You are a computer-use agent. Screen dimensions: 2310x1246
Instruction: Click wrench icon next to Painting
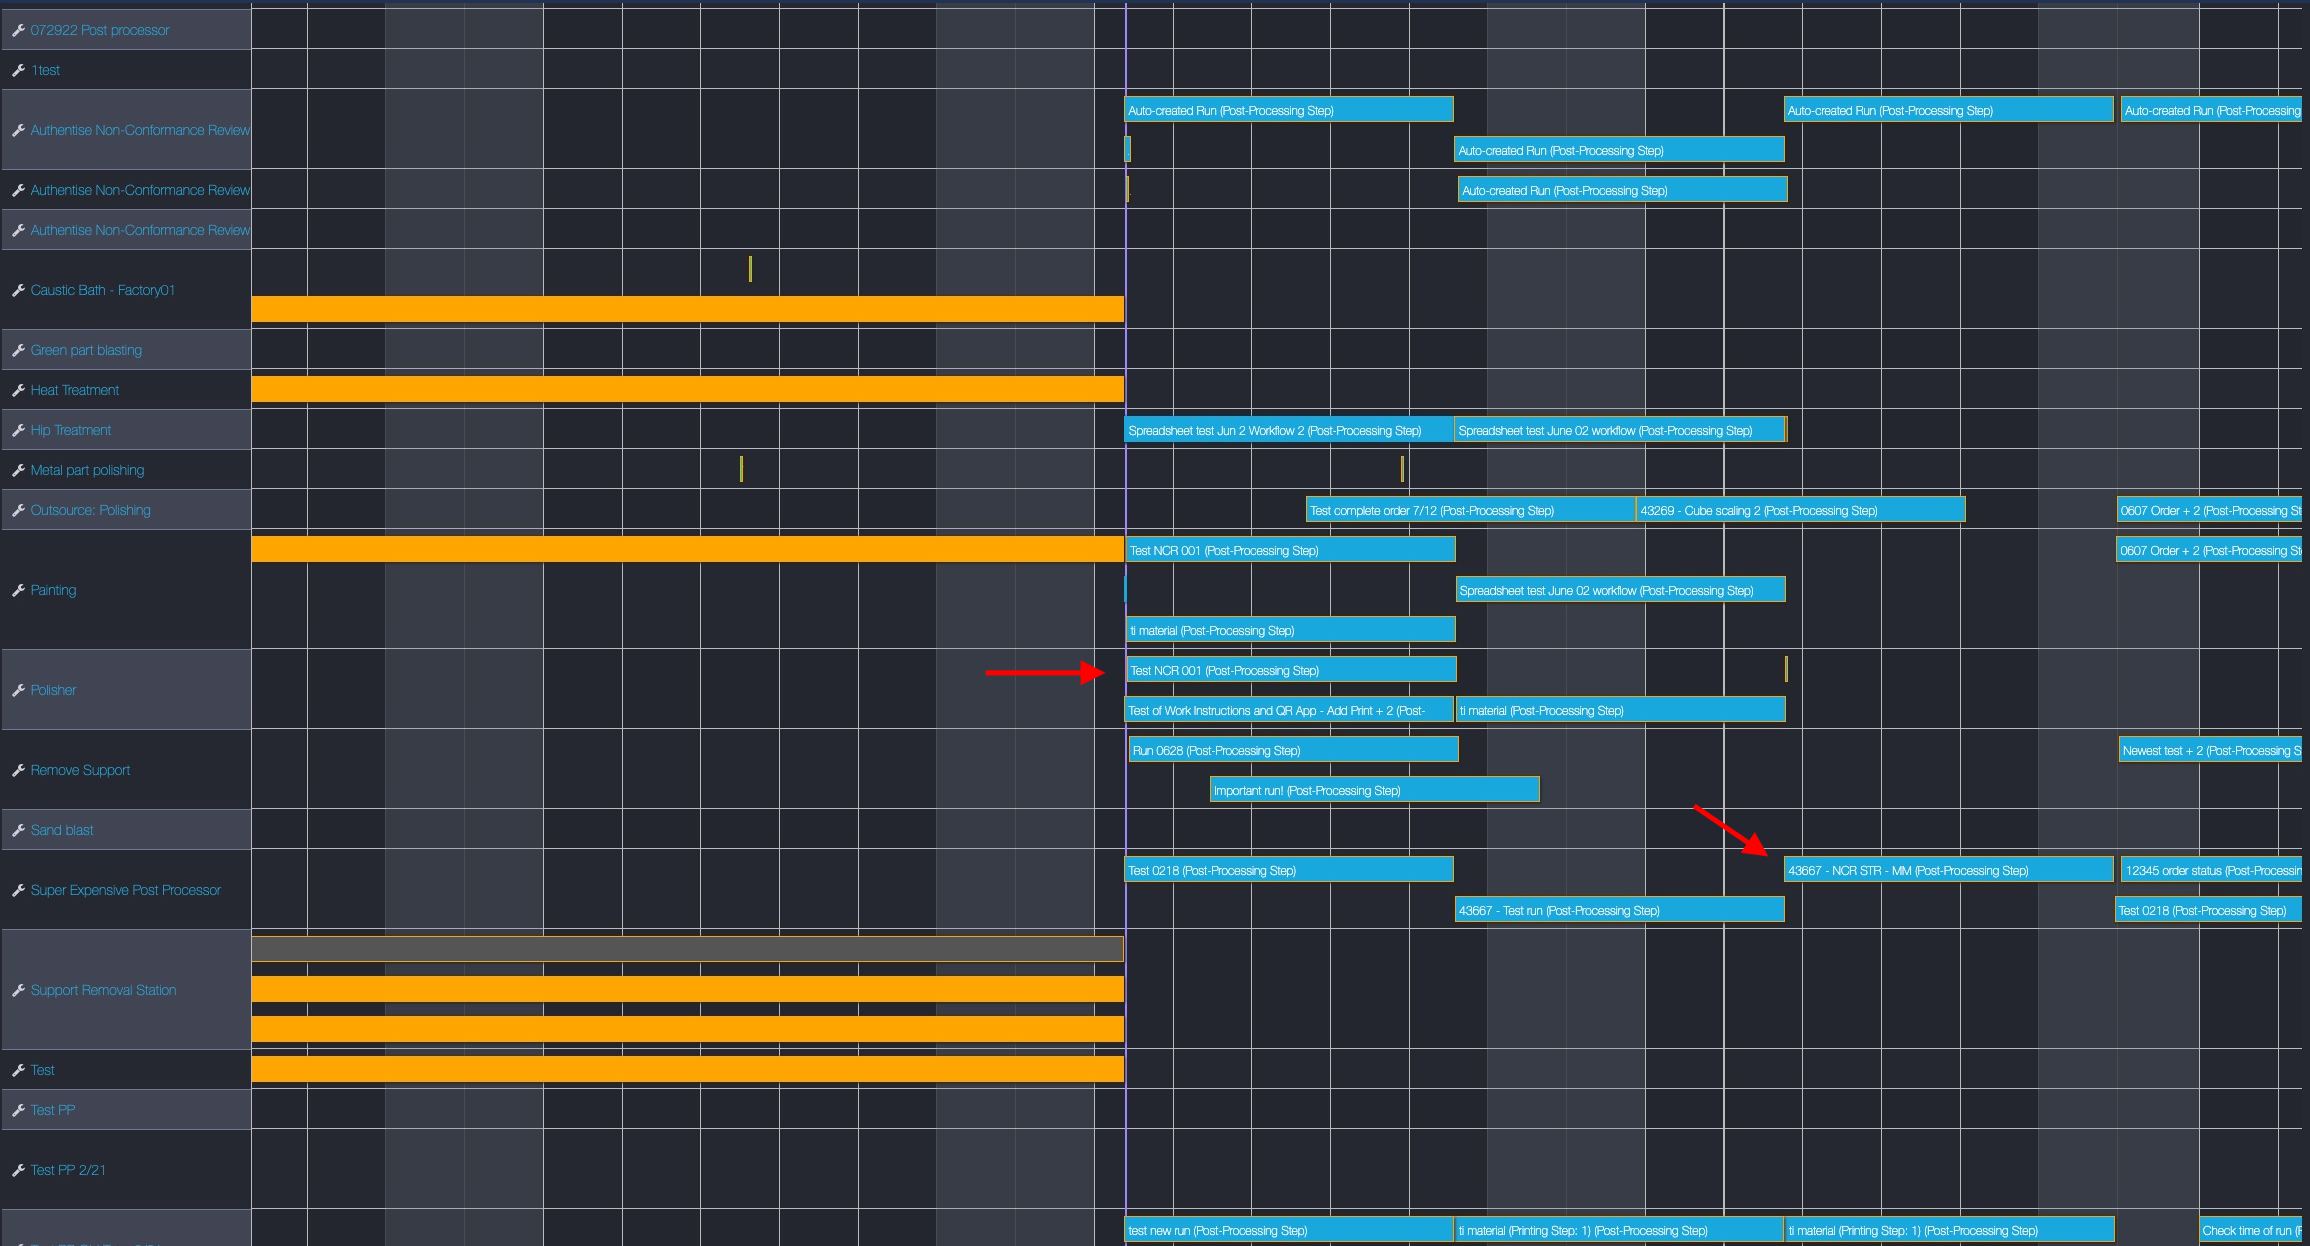18,590
